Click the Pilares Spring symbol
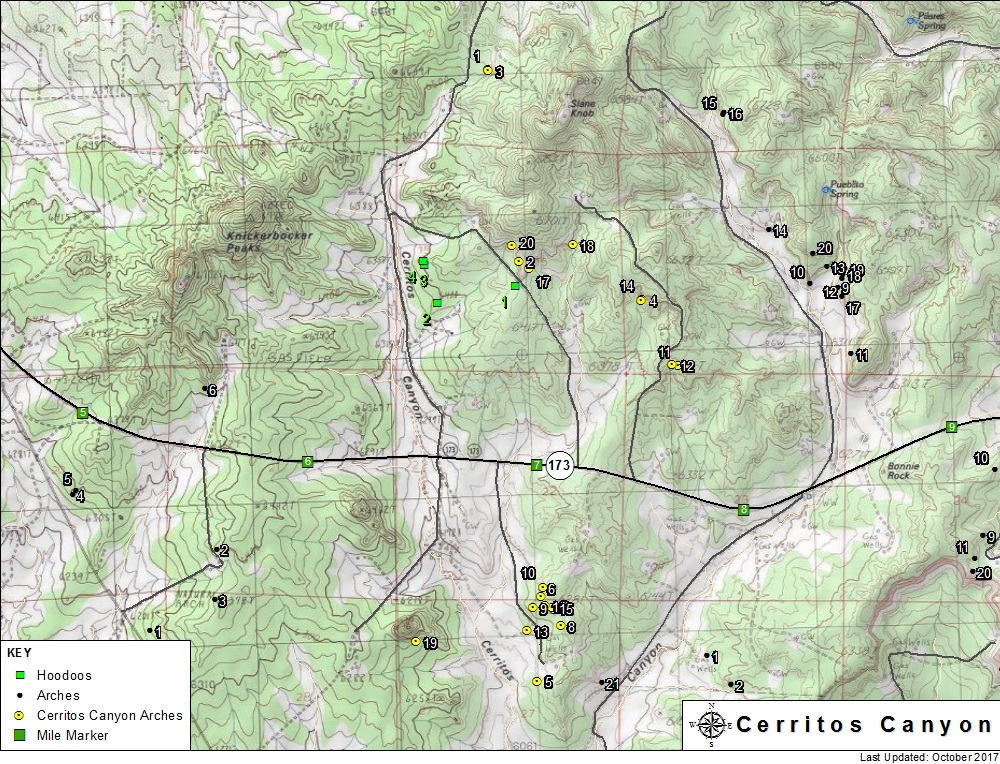1000x764 pixels. [x=911, y=20]
